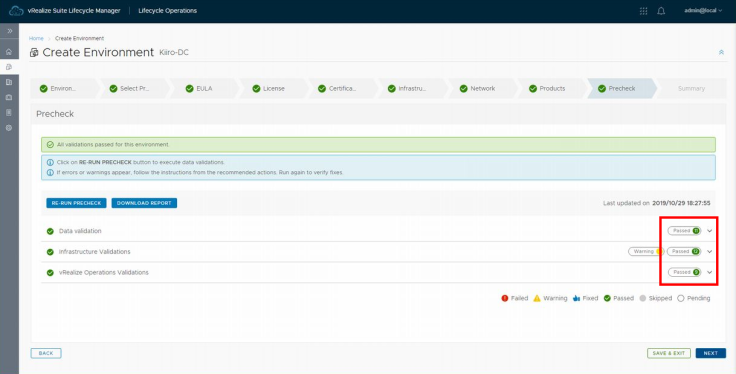Open the apps grid icon
This screenshot has height=374, width=736.
tap(644, 11)
